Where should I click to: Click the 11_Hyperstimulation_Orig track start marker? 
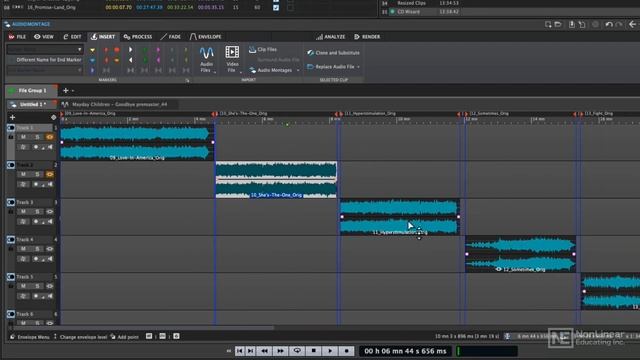click(341, 114)
